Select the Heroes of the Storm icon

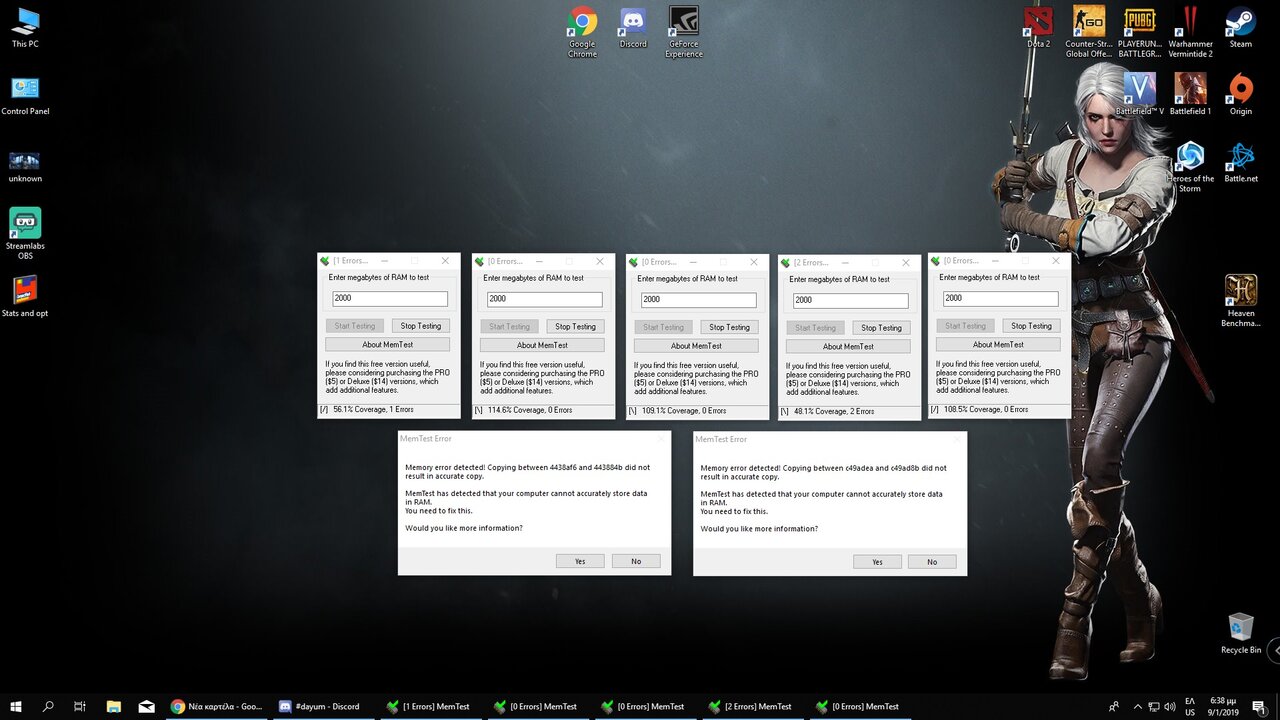[x=1190, y=166]
